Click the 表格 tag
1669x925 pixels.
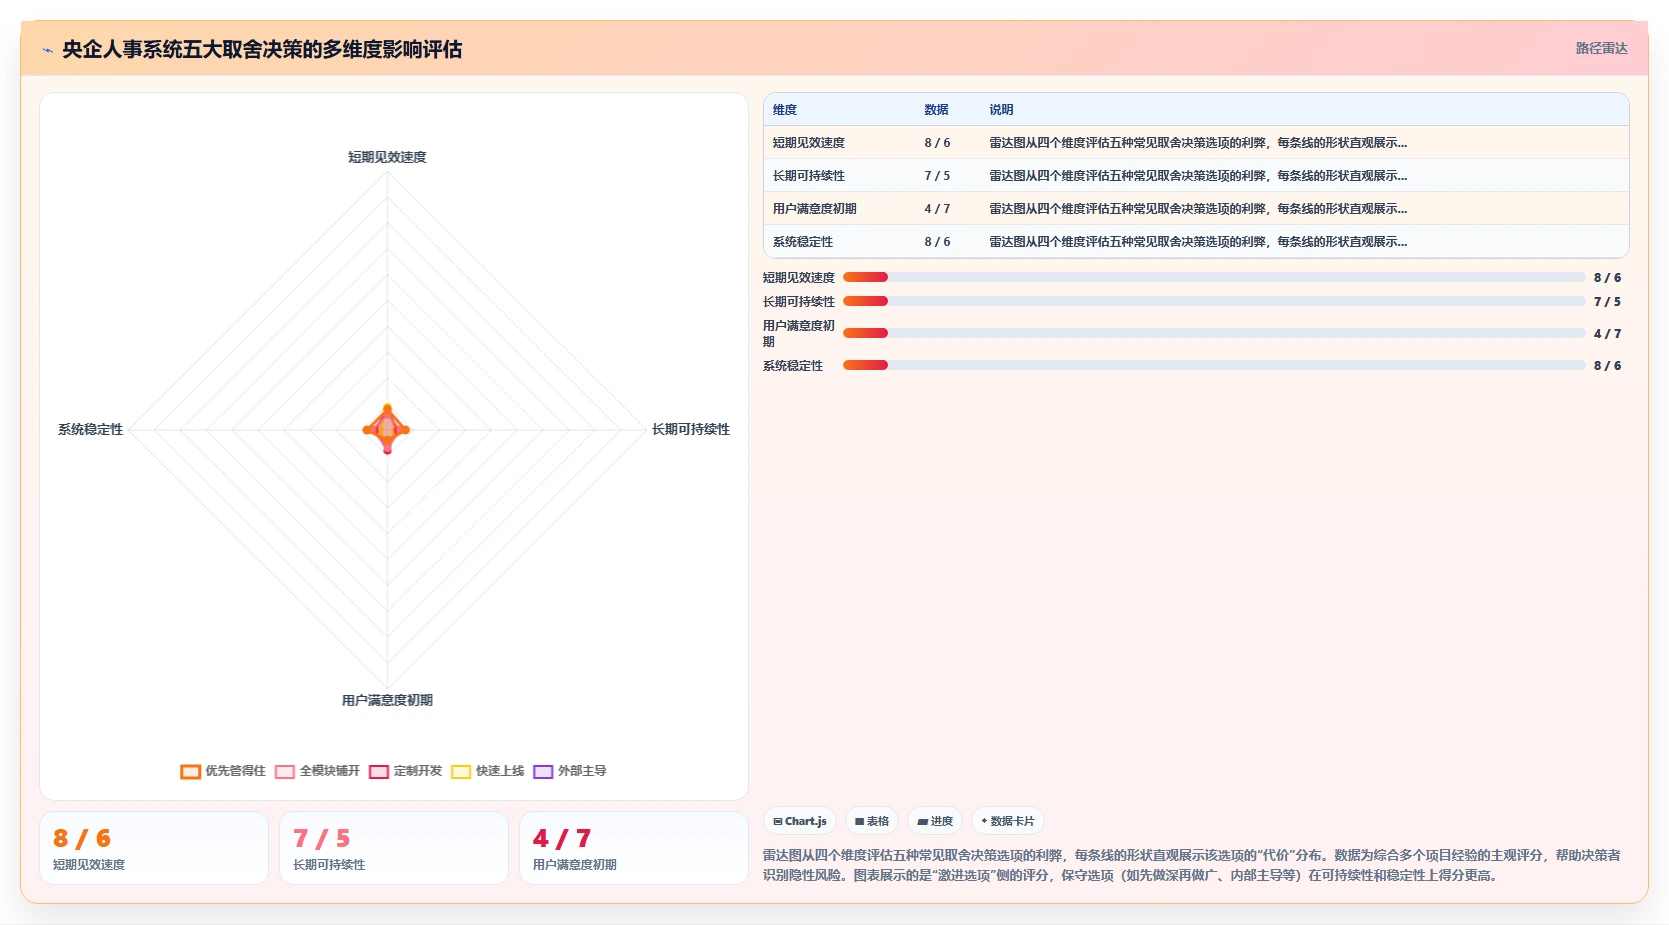click(872, 821)
